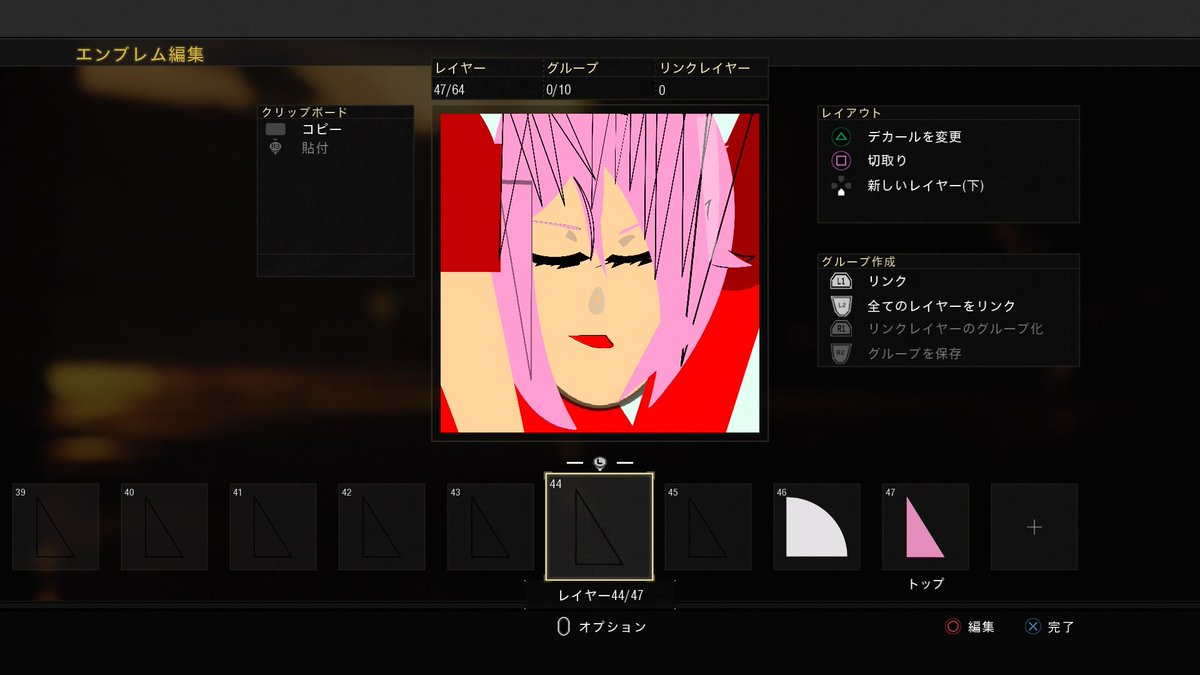Choose コピー in the clipboard panel
This screenshot has width=1200, height=675.
pyautogui.click(x=322, y=130)
